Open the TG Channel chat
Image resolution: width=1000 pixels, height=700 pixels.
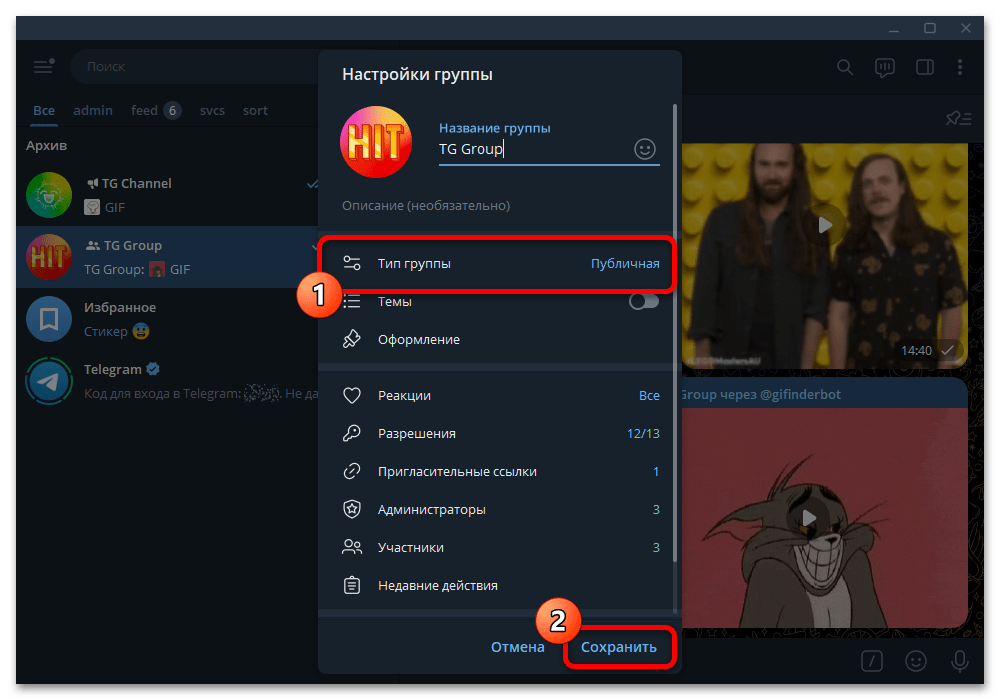tap(167, 195)
